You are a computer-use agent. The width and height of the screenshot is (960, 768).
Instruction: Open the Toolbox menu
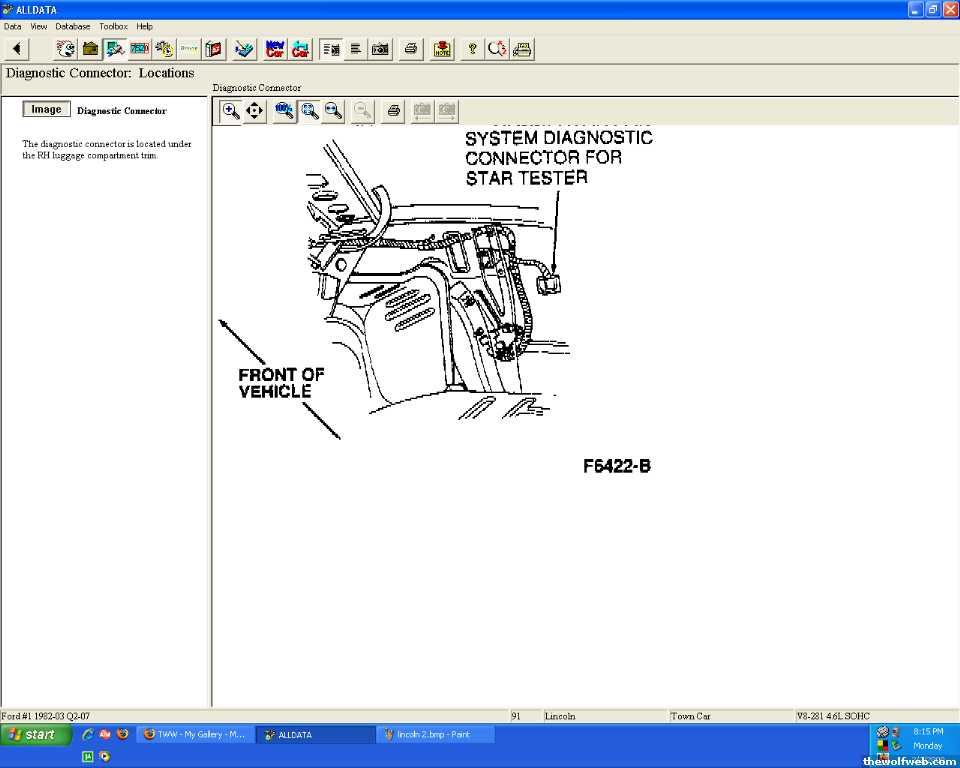tap(113, 26)
